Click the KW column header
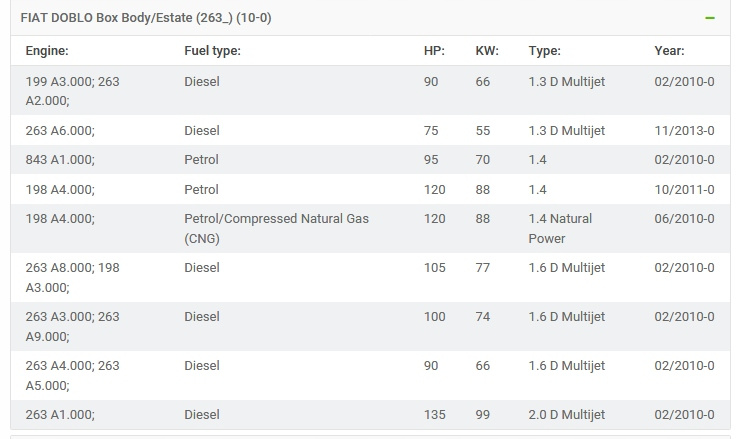740x439 pixels. [487, 51]
